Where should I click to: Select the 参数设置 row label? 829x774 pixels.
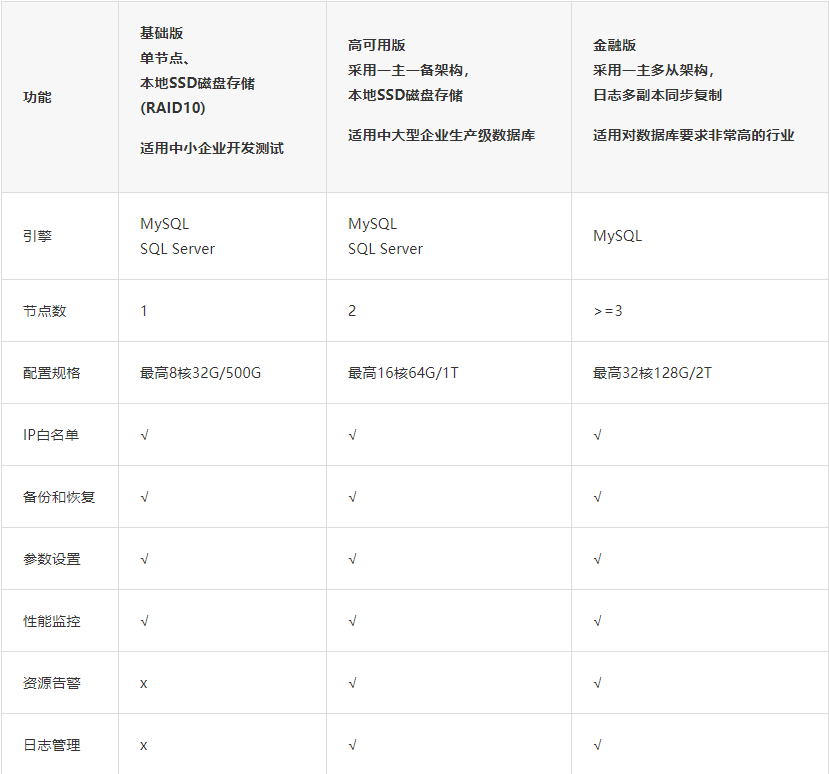tap(51, 559)
